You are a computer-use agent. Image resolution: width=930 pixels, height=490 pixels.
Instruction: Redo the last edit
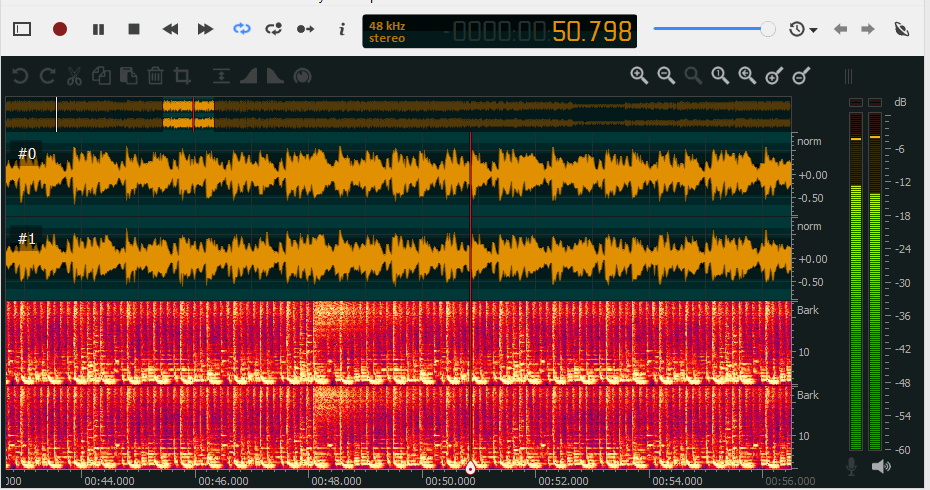pyautogui.click(x=47, y=76)
